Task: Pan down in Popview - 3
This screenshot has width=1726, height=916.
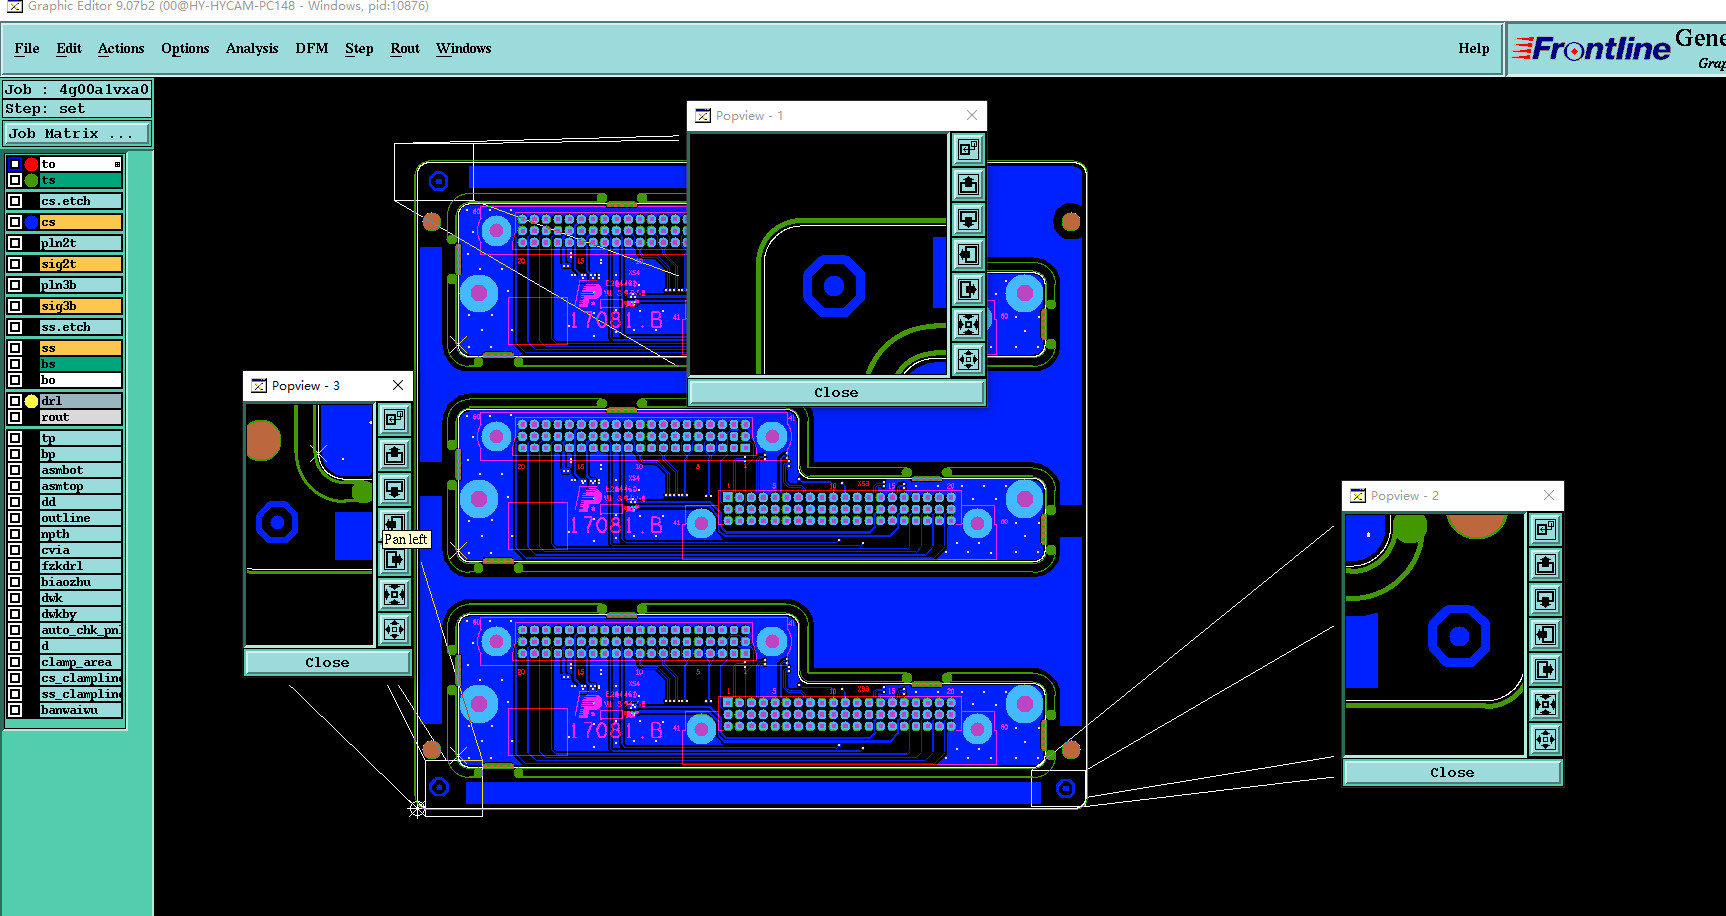Action: click(x=394, y=489)
